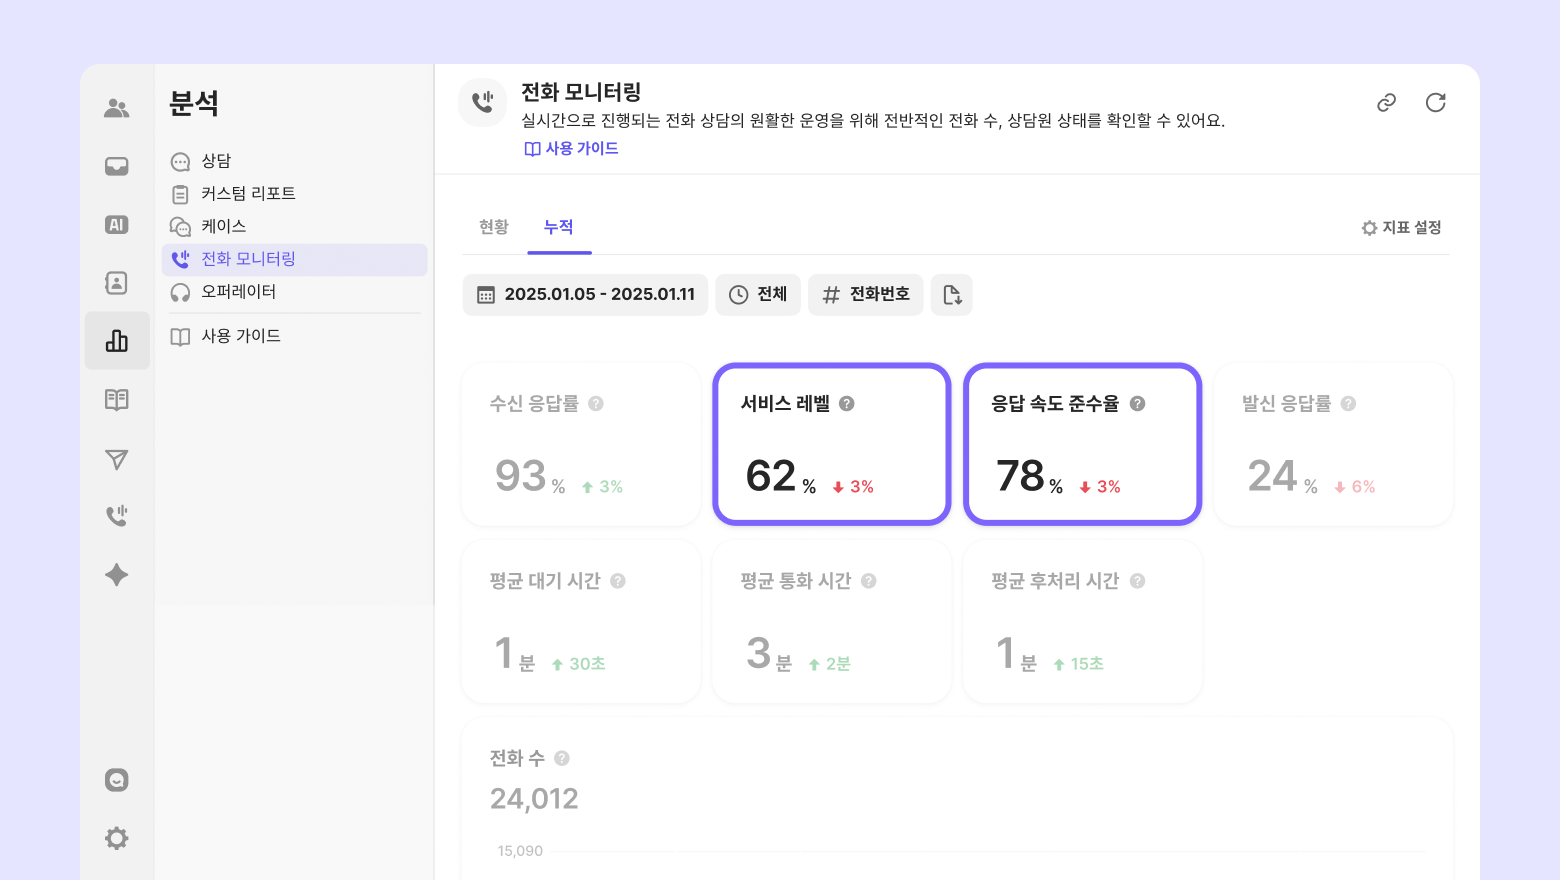Switch to the 현황 tab
Viewport: 1560px width, 880px height.
[x=494, y=228]
